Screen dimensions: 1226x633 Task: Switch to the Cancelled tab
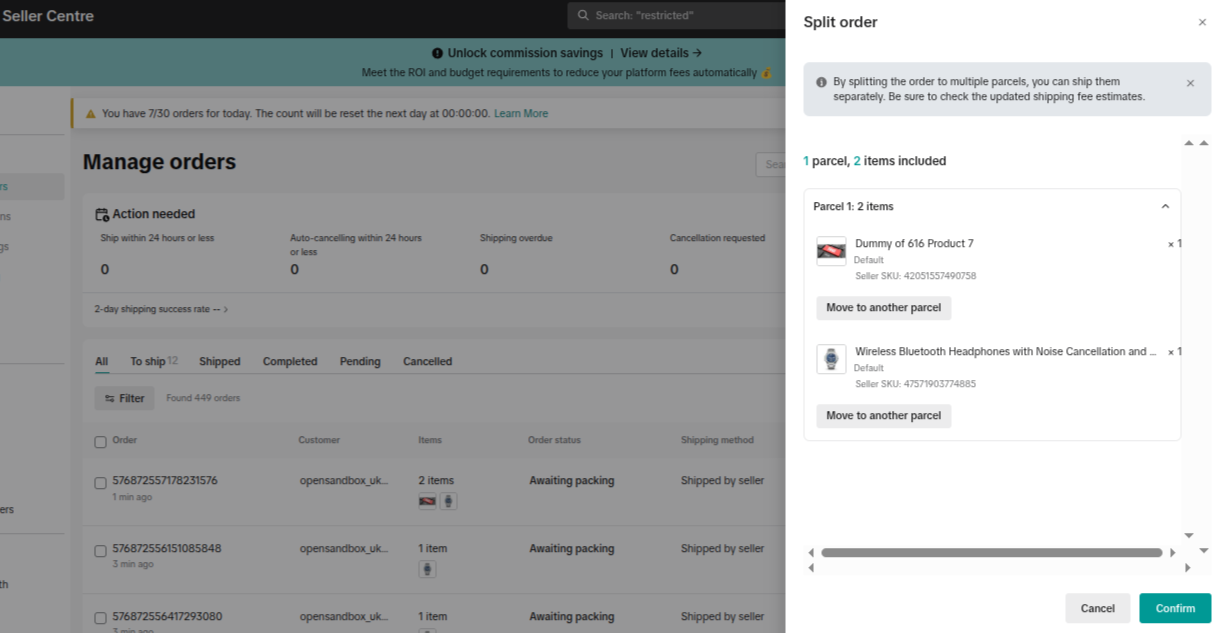pos(427,362)
